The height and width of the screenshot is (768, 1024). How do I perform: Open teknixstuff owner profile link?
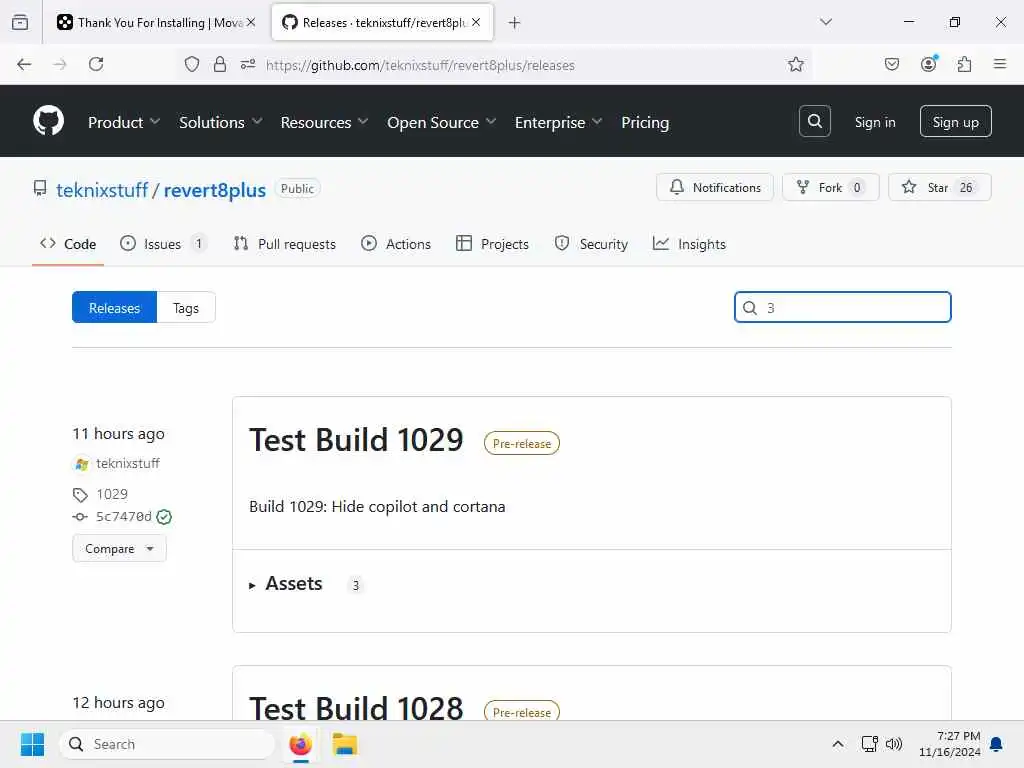pyautogui.click(x=102, y=190)
